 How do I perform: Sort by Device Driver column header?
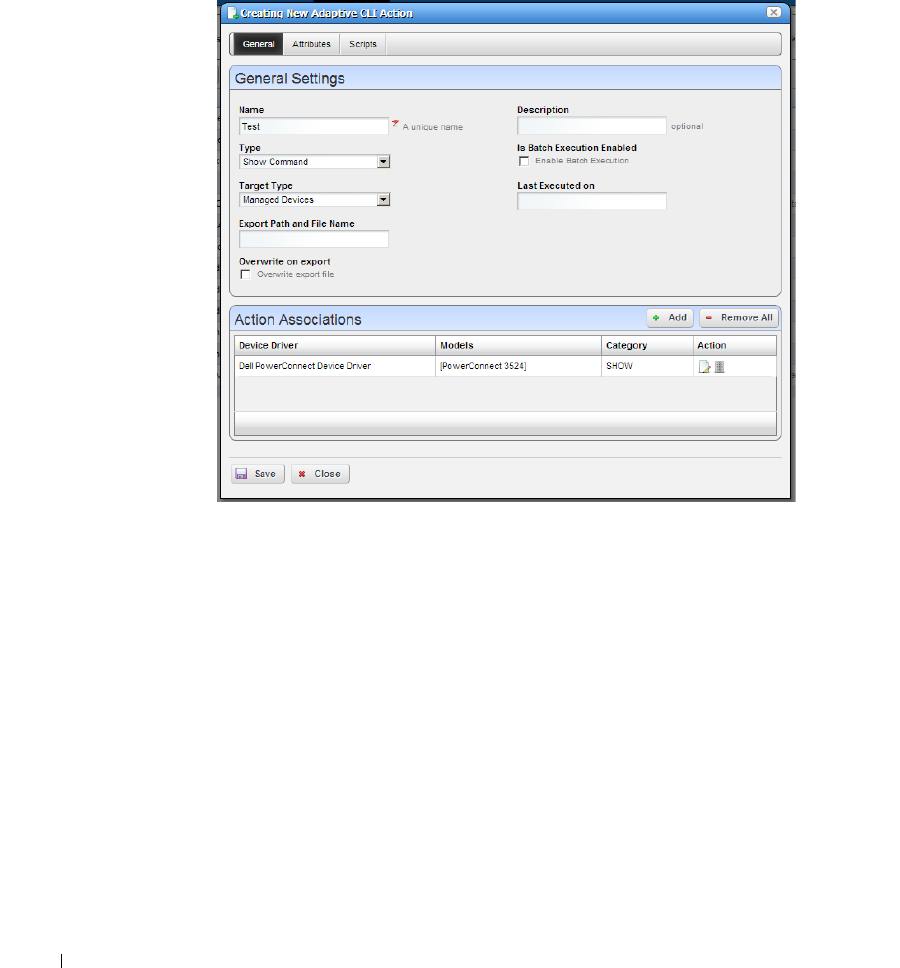pyautogui.click(x=335, y=346)
